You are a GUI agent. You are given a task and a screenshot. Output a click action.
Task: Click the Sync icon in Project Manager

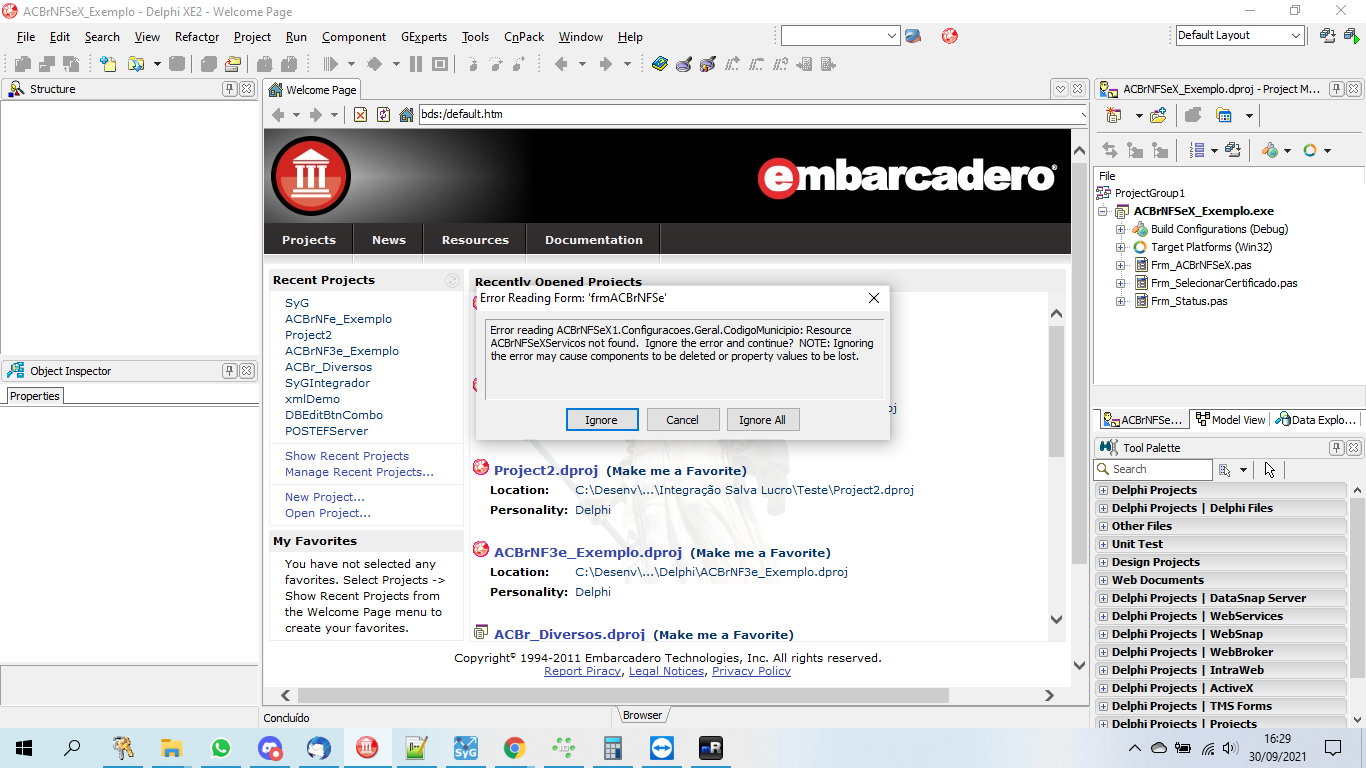pyautogui.click(x=1110, y=150)
